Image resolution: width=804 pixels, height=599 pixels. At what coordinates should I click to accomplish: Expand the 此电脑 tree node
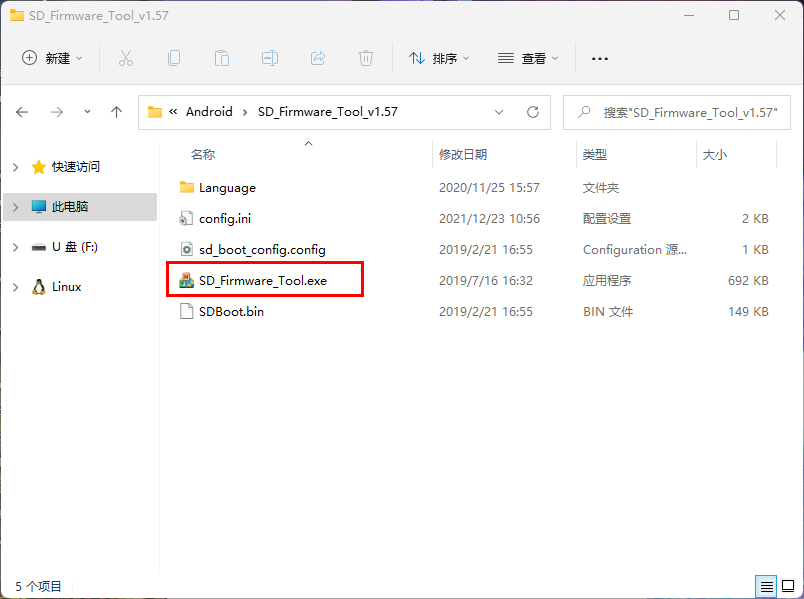click(15, 207)
